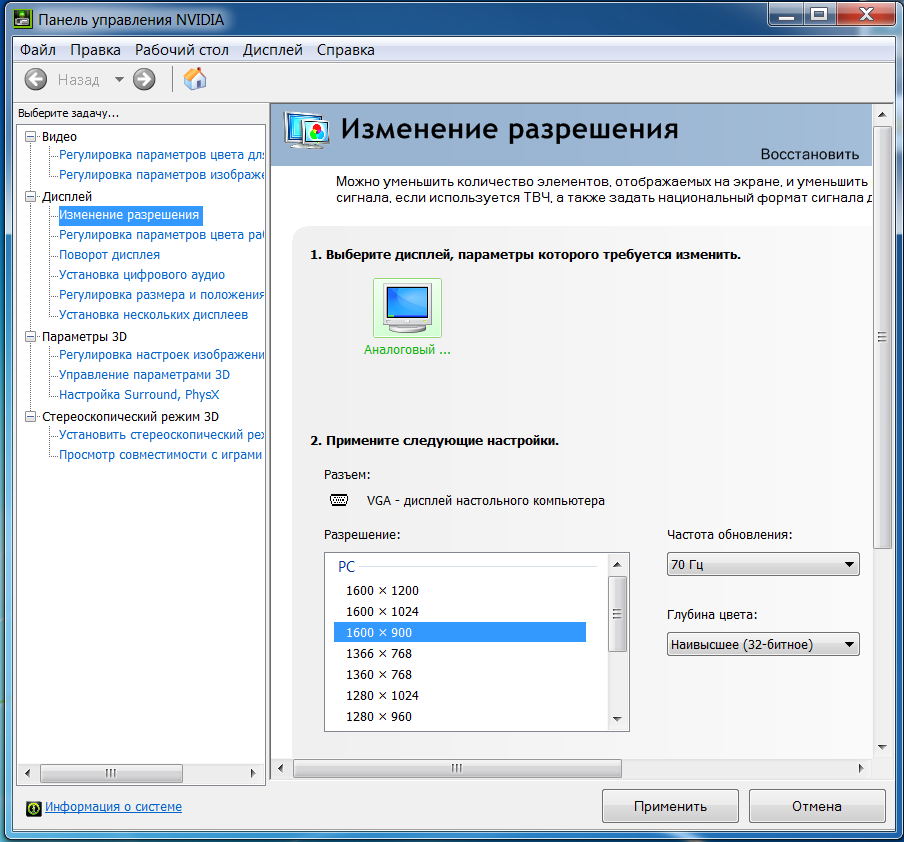The height and width of the screenshot is (842, 904).
Task: Open Просмотр совместимости с играми task
Action: 160,455
